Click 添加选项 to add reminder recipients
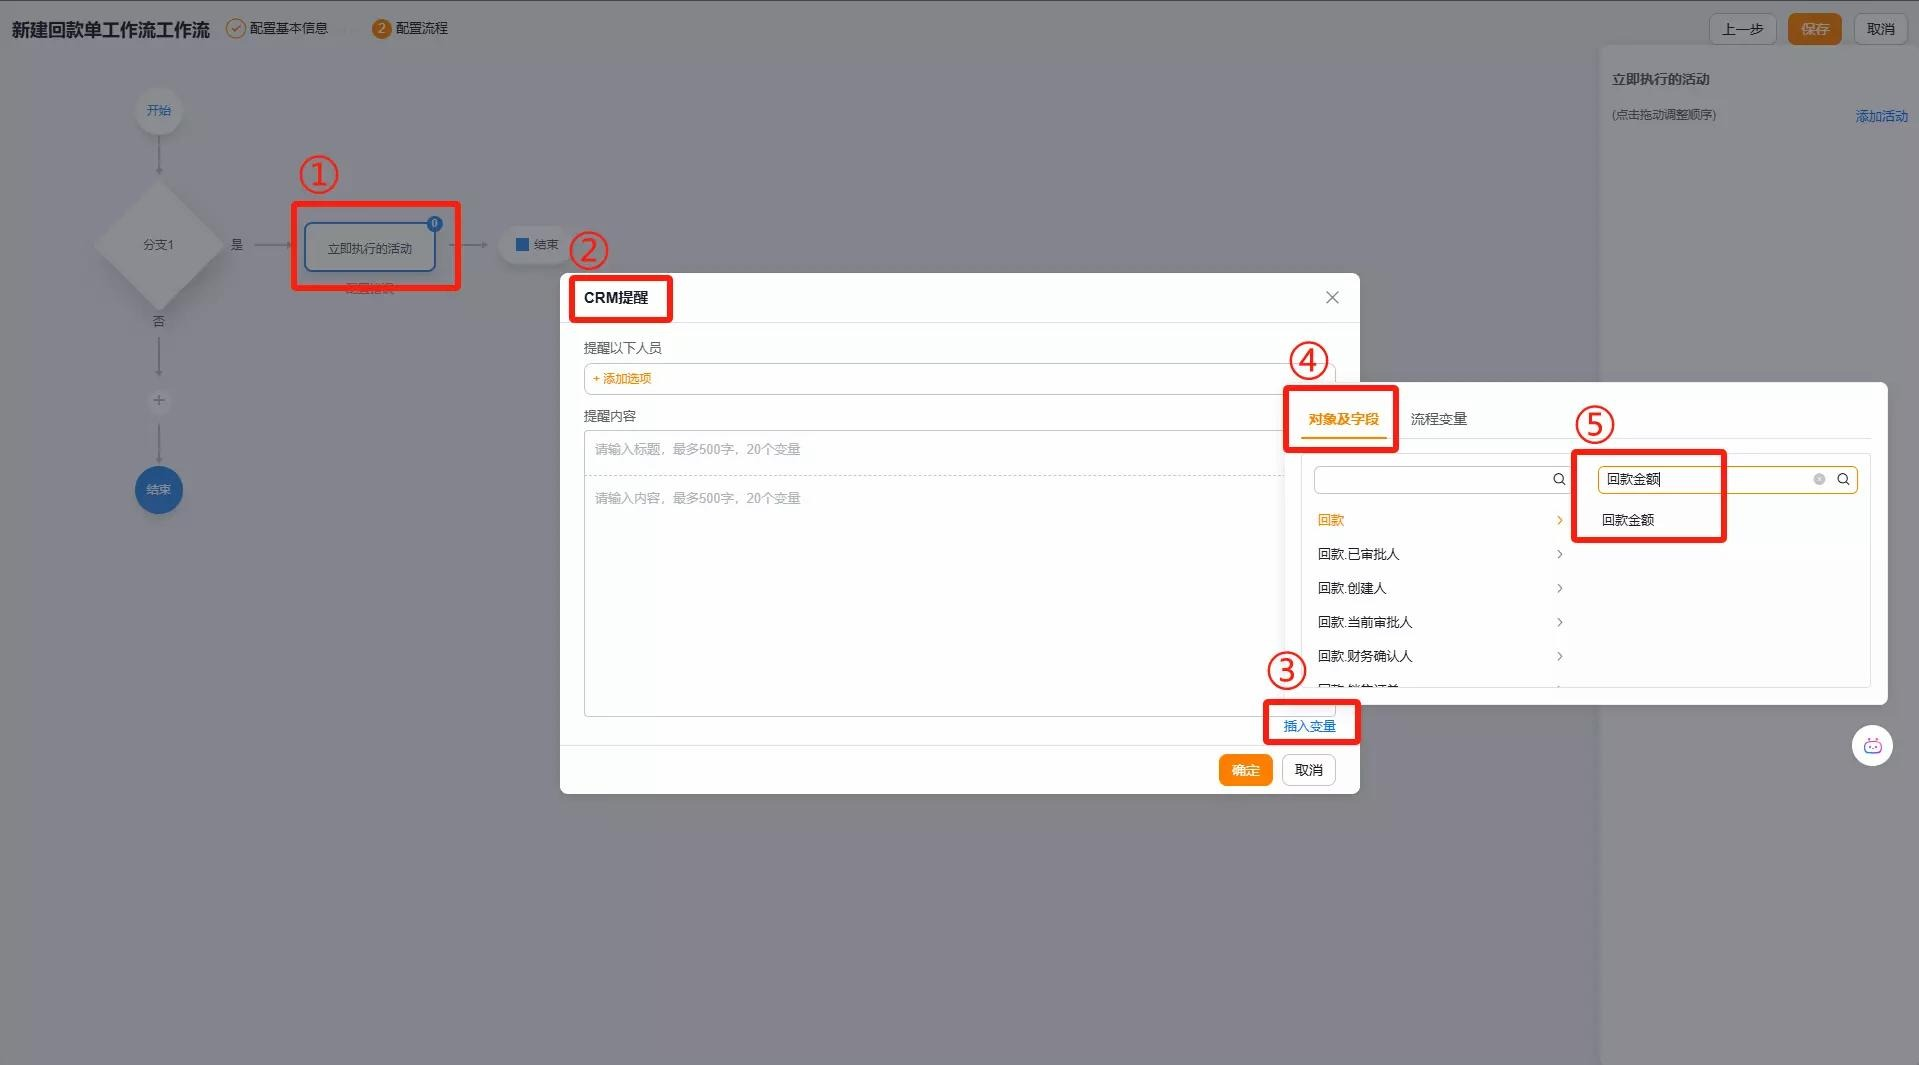The width and height of the screenshot is (1919, 1065). point(622,378)
